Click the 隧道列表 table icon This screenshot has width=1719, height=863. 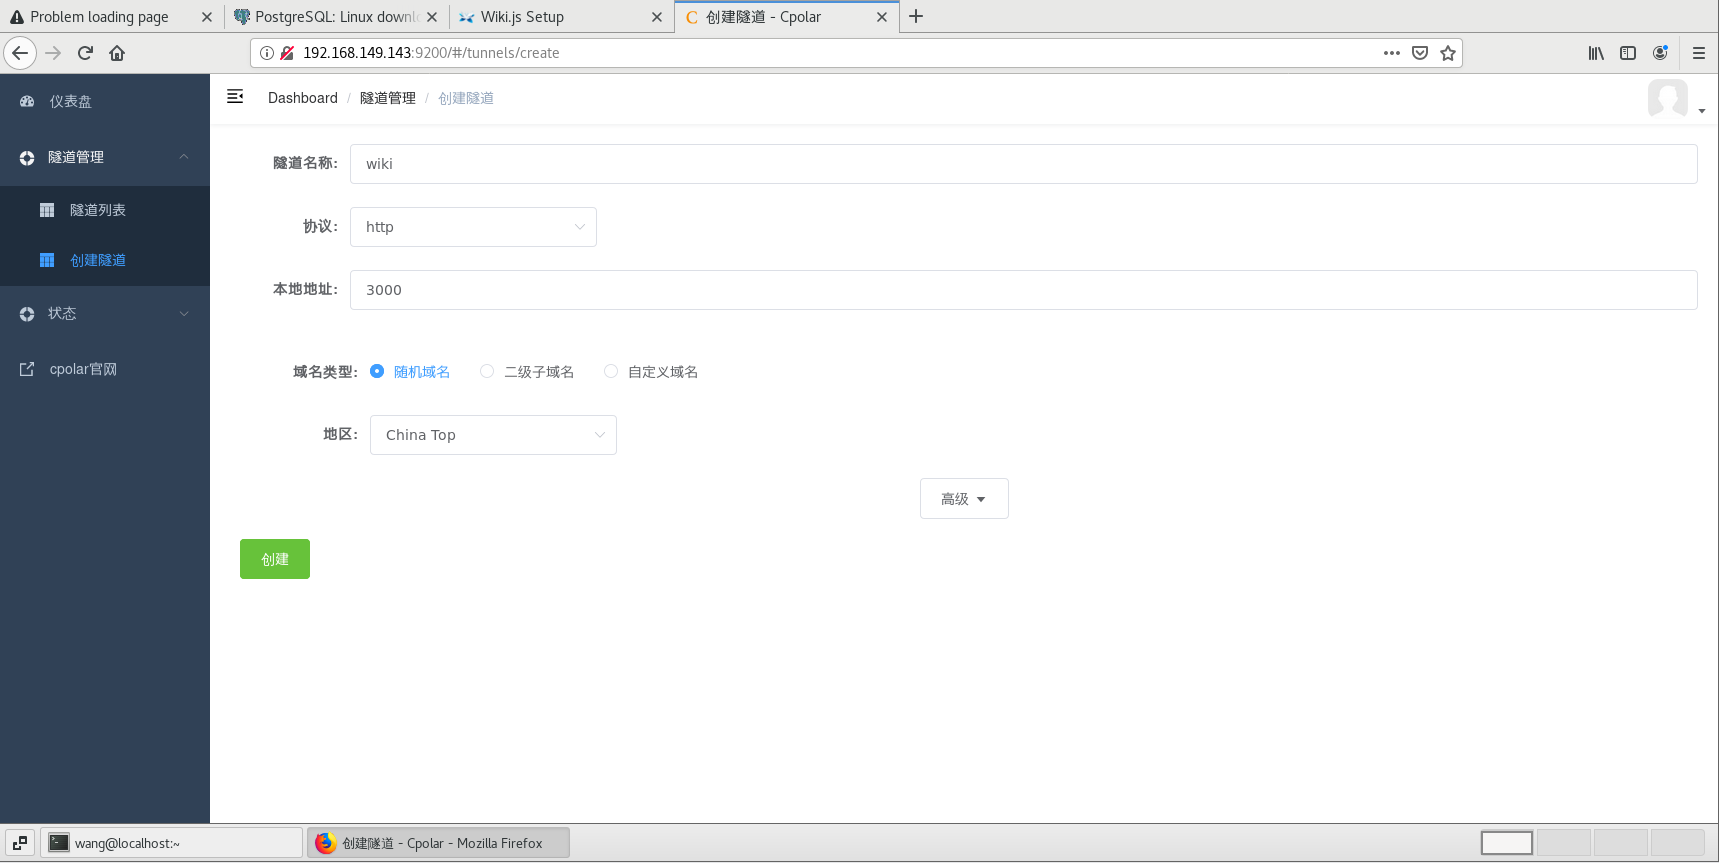click(x=47, y=210)
